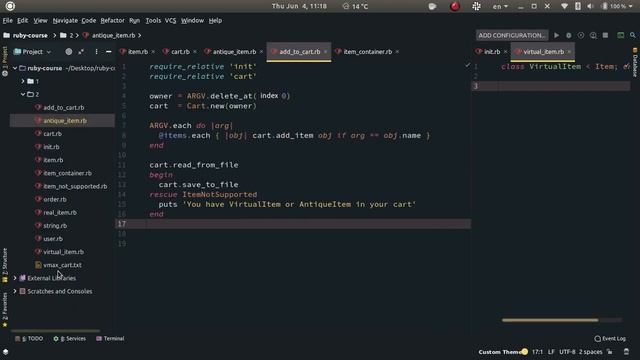640x360 pixels.
Task: Stop the running process via the square icon
Action: tap(605, 36)
